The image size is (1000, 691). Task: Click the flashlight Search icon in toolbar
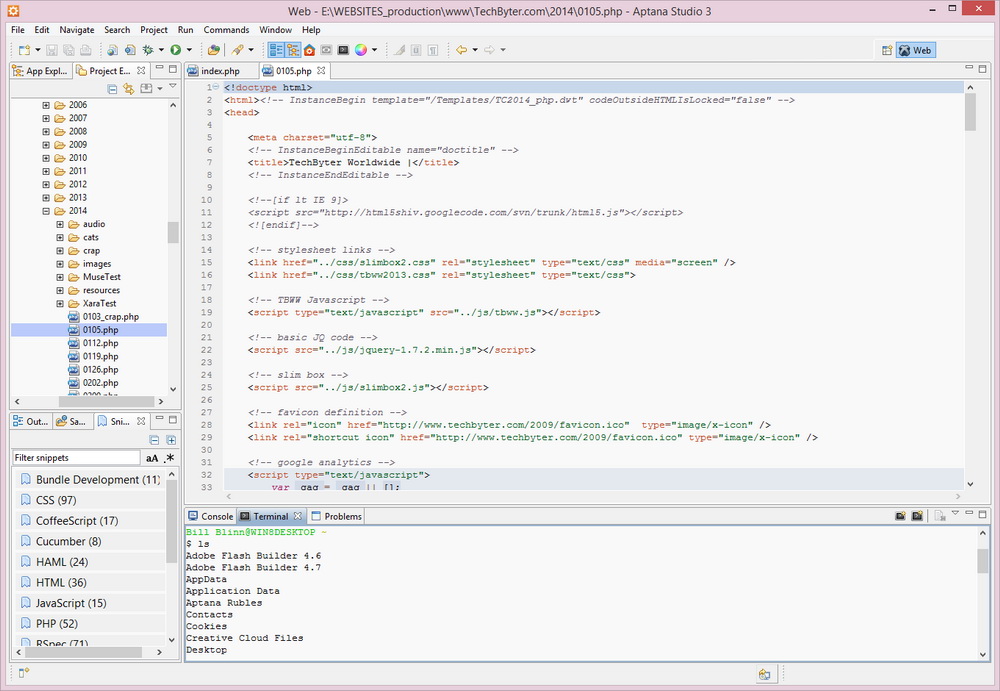[237, 50]
